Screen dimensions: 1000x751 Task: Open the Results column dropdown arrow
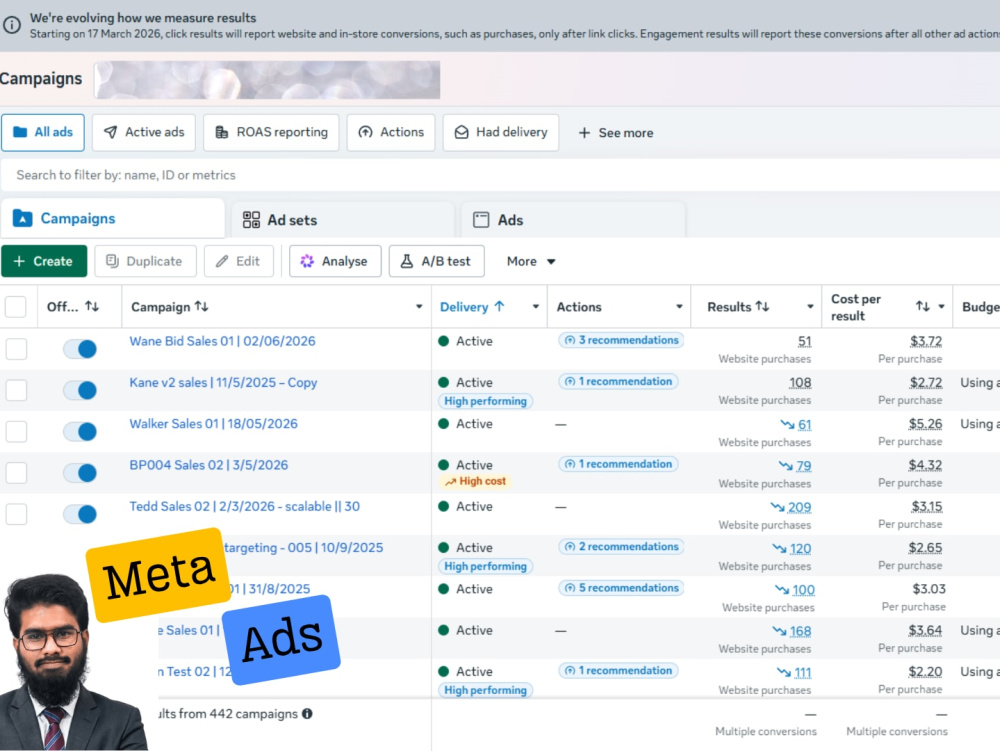coord(810,307)
